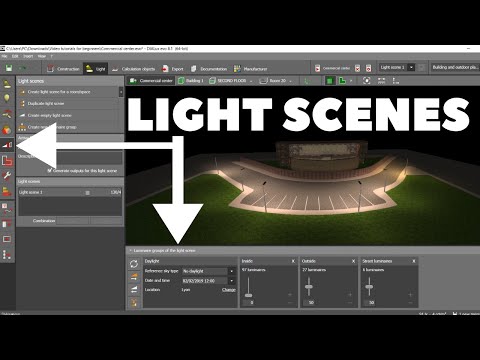Adjust the Outside group dimming slider
This screenshot has height=360, width=480.
coord(309,287)
